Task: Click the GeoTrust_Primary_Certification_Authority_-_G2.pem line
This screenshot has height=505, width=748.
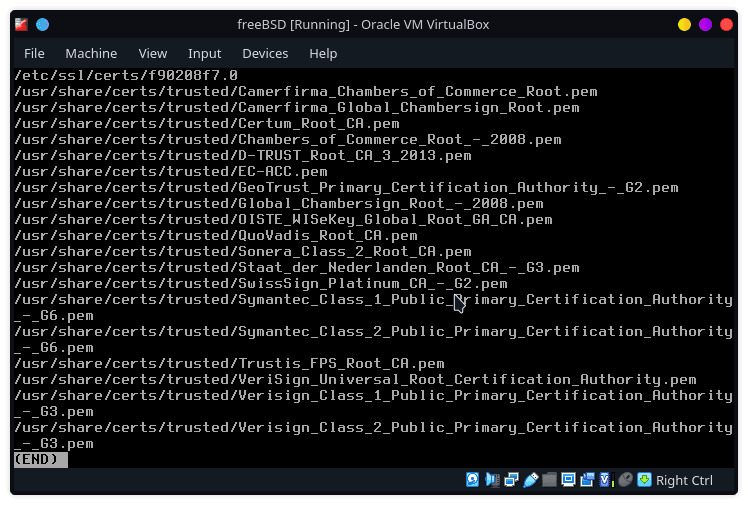Action: (346, 187)
